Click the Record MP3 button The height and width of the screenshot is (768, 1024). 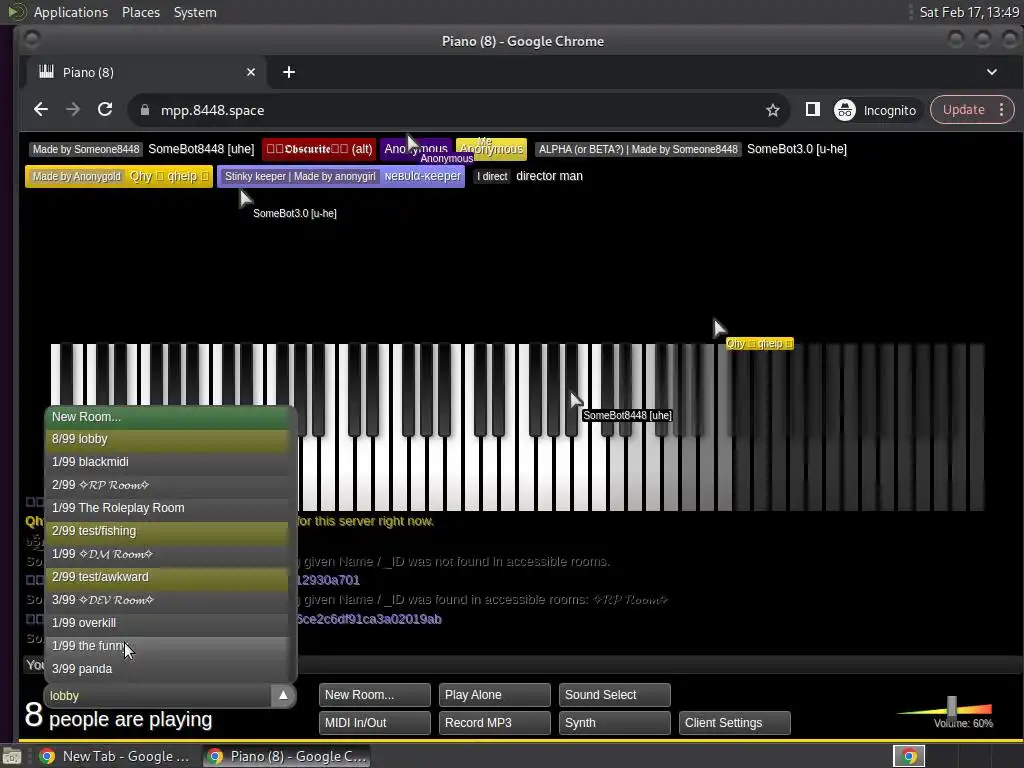[x=494, y=723]
